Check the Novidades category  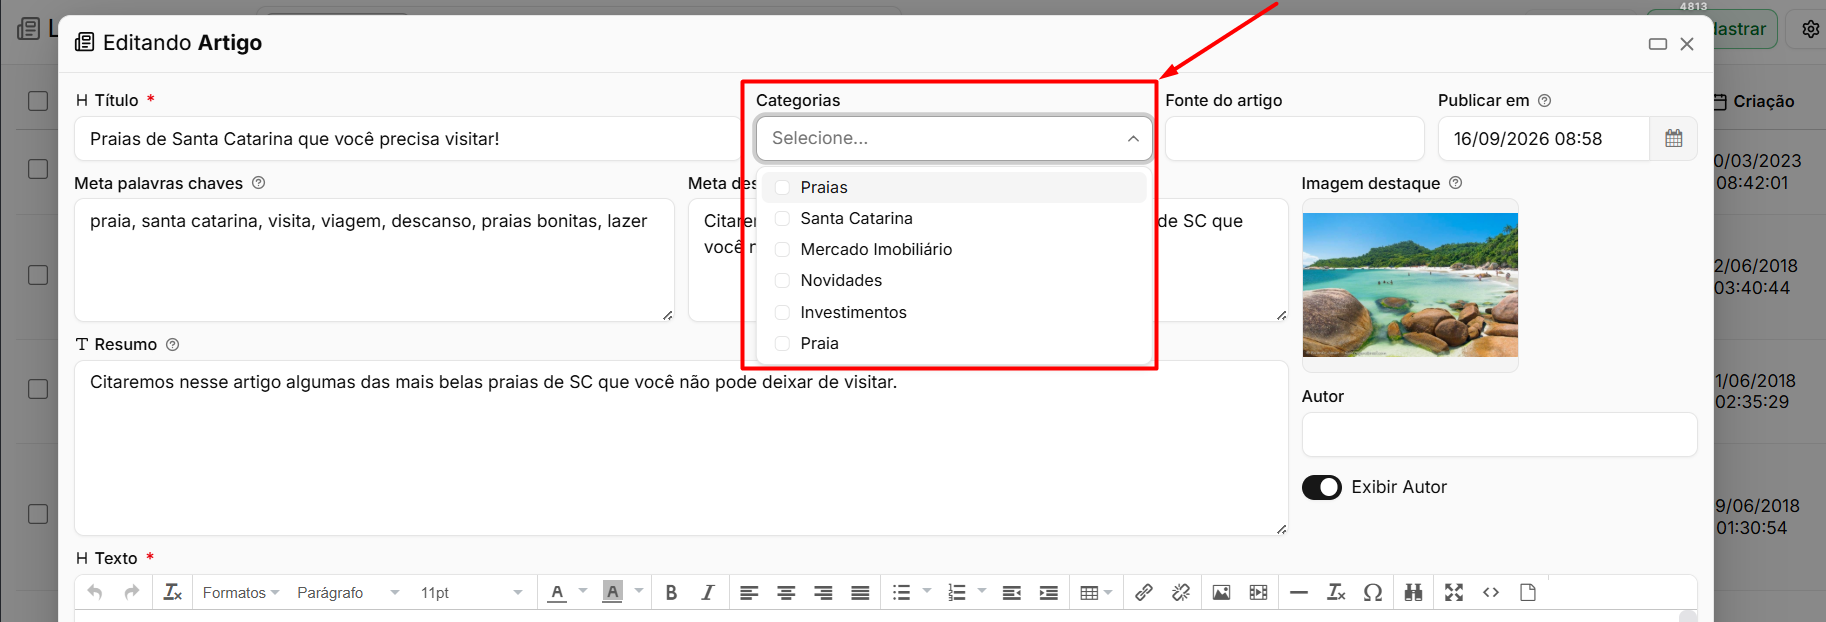point(782,281)
